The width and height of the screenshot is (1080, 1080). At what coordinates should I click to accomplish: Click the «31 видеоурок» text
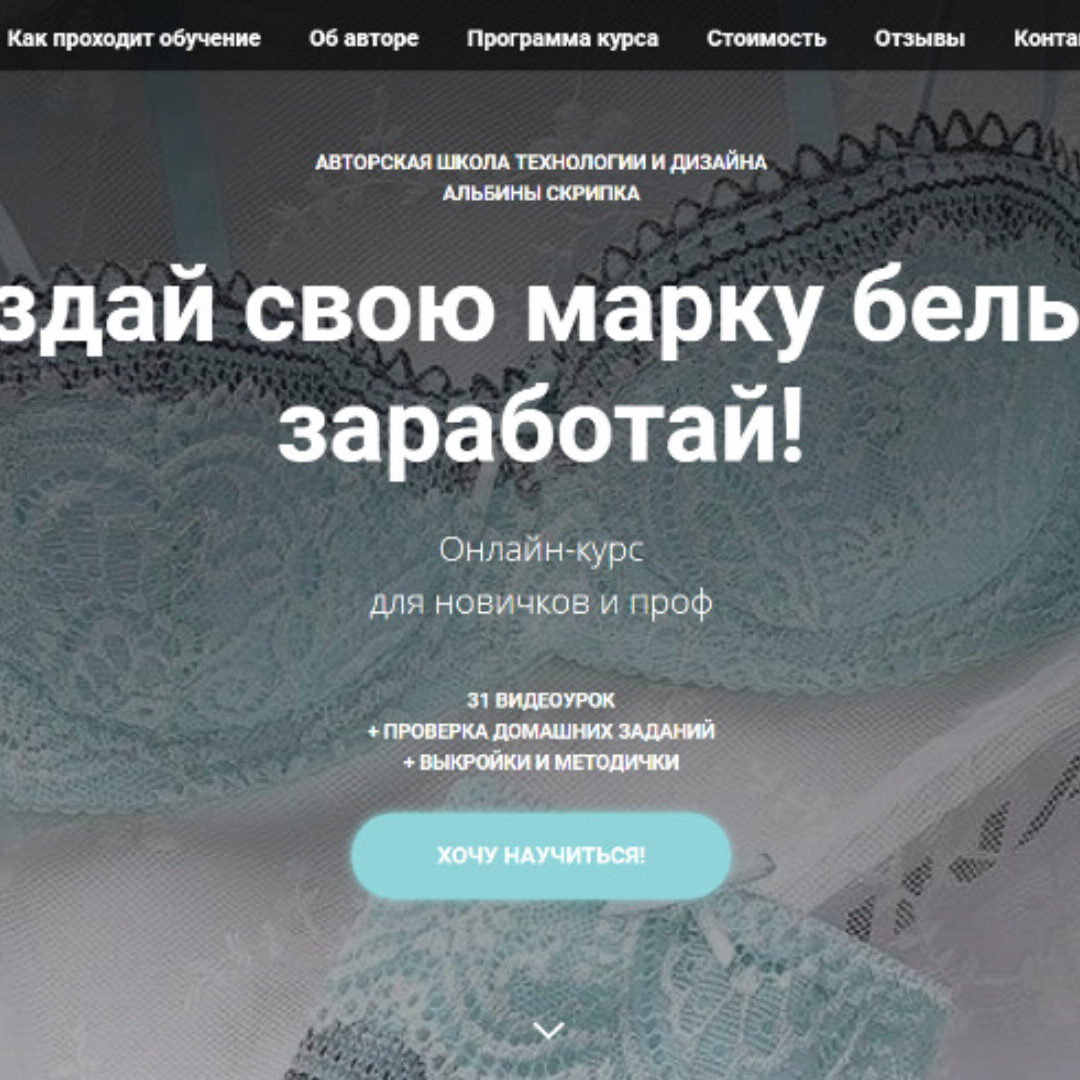click(541, 700)
